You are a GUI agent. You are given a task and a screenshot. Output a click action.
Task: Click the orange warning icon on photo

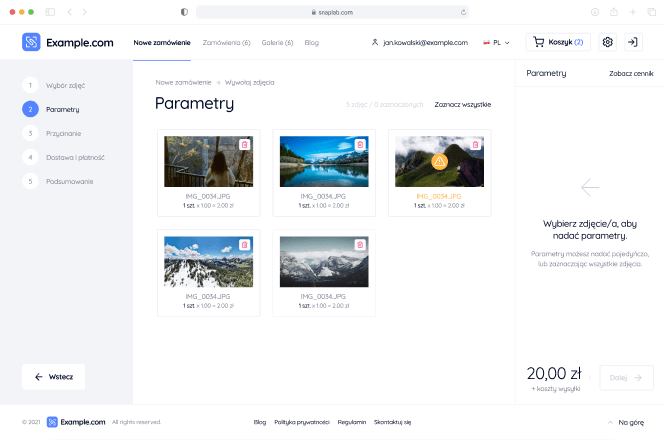[x=439, y=161]
